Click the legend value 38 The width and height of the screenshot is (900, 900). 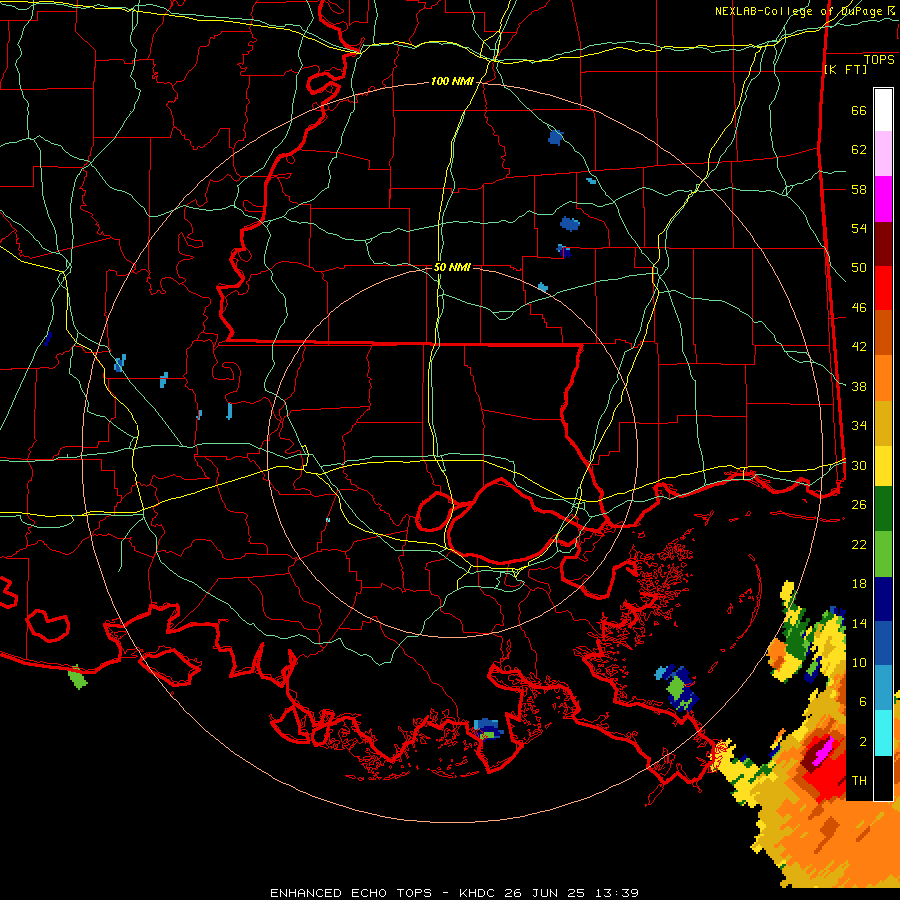click(x=859, y=387)
